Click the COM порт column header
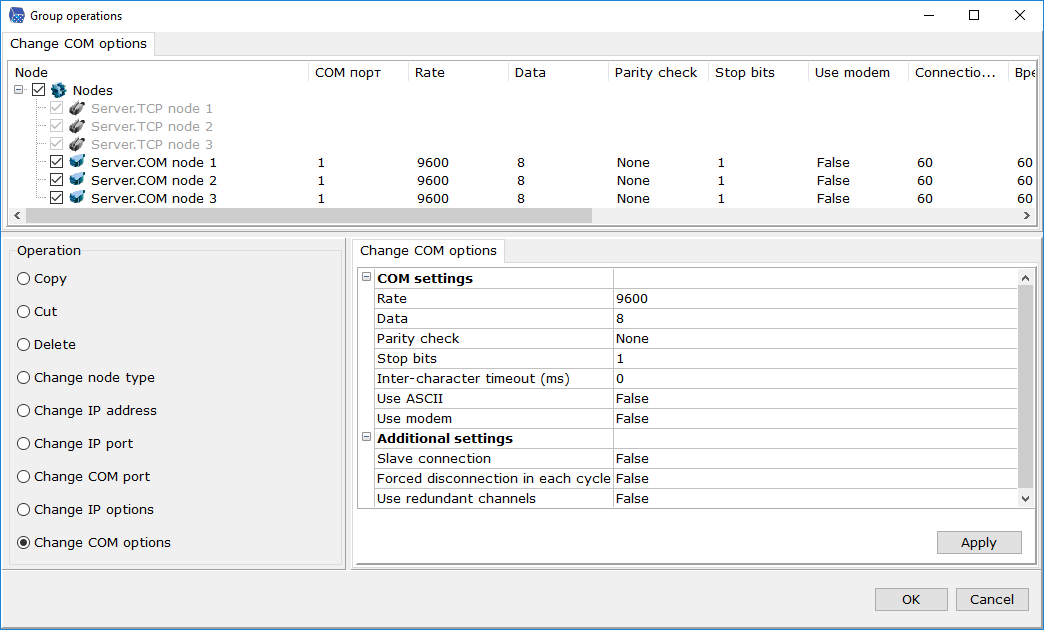1044x630 pixels. pyautogui.click(x=358, y=72)
